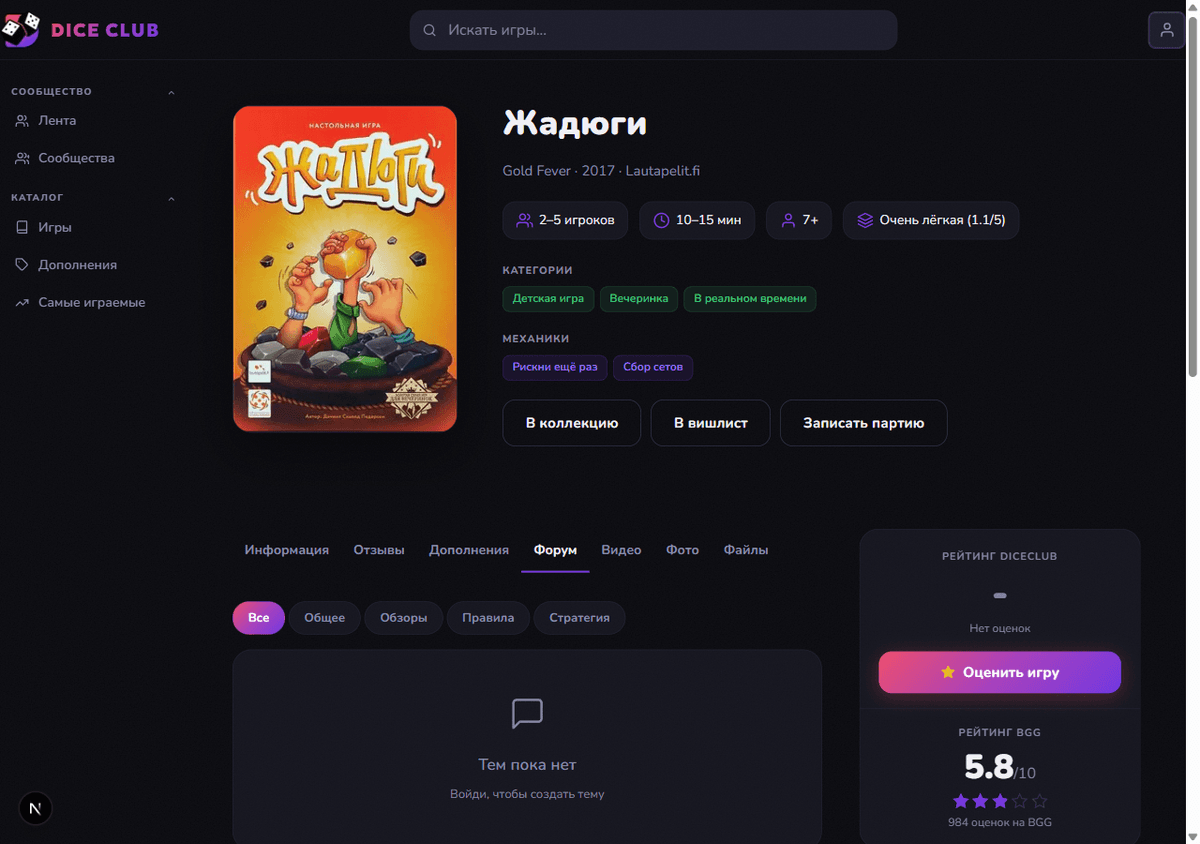Image resolution: width=1200 pixels, height=844 pixels.
Task: Click the 984 оценок на BGG text
Action: [x=1000, y=823]
